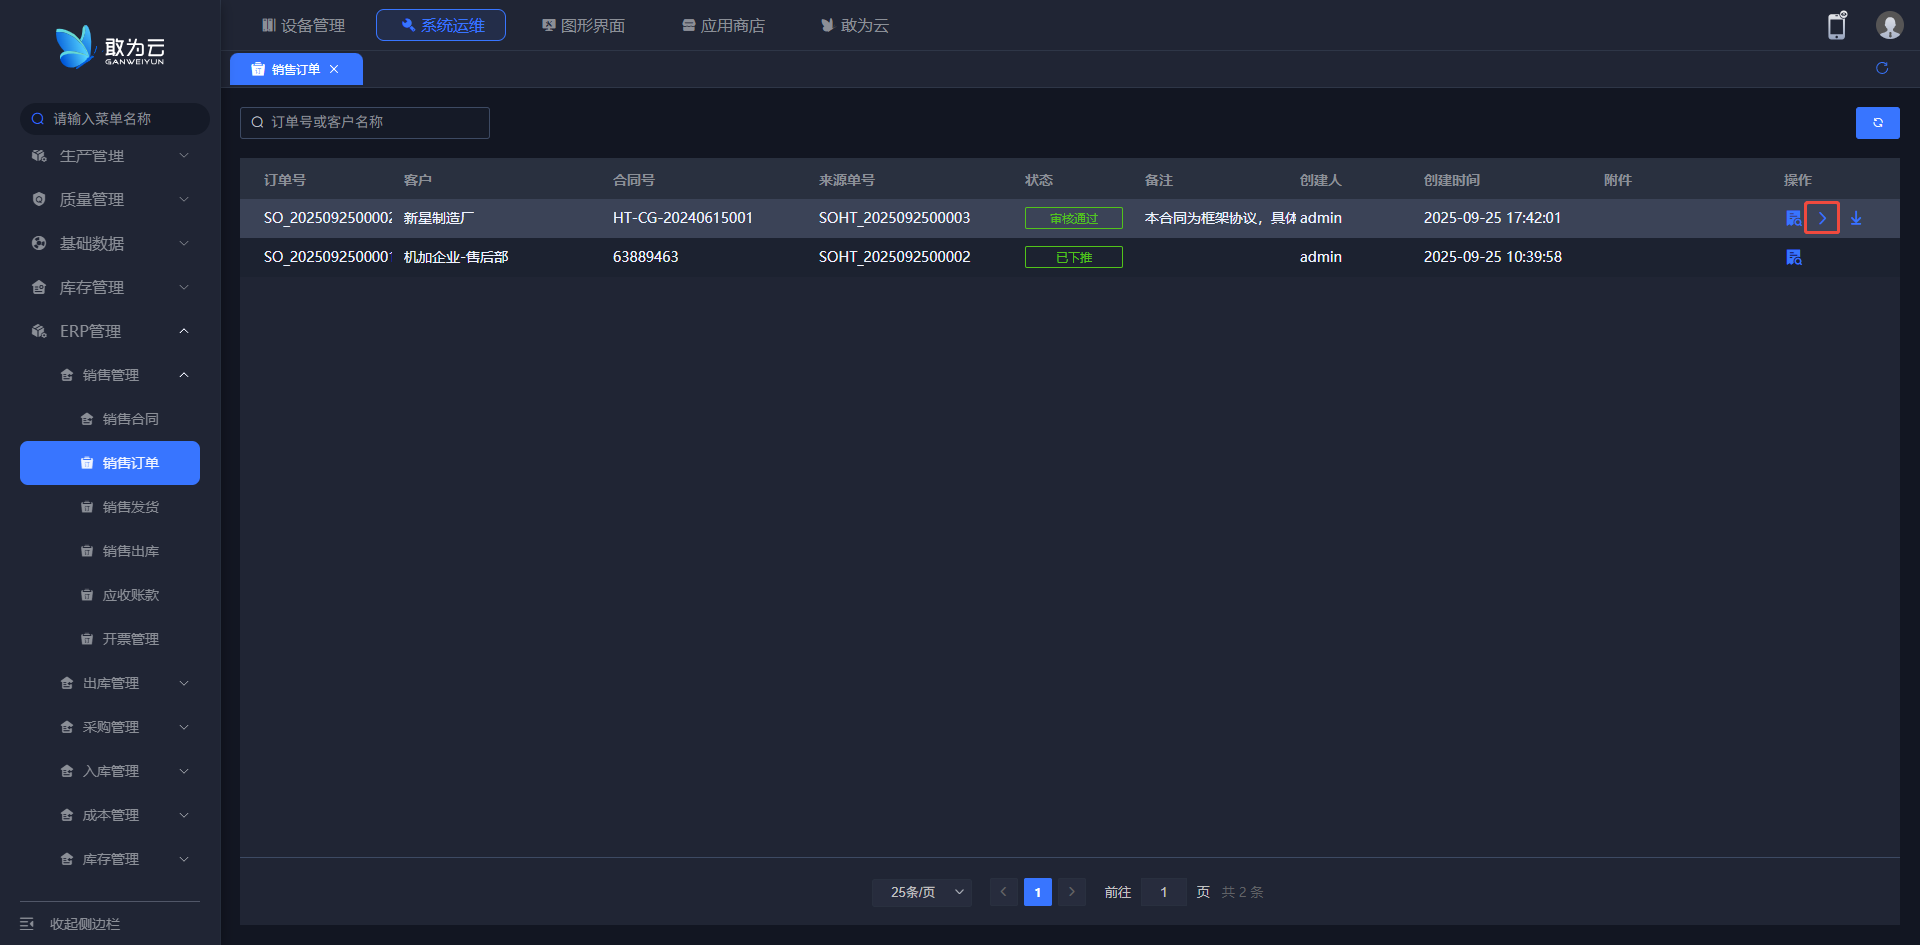Click creation time 2025-09-25 10:39:58
1920x945 pixels.
(x=1493, y=257)
